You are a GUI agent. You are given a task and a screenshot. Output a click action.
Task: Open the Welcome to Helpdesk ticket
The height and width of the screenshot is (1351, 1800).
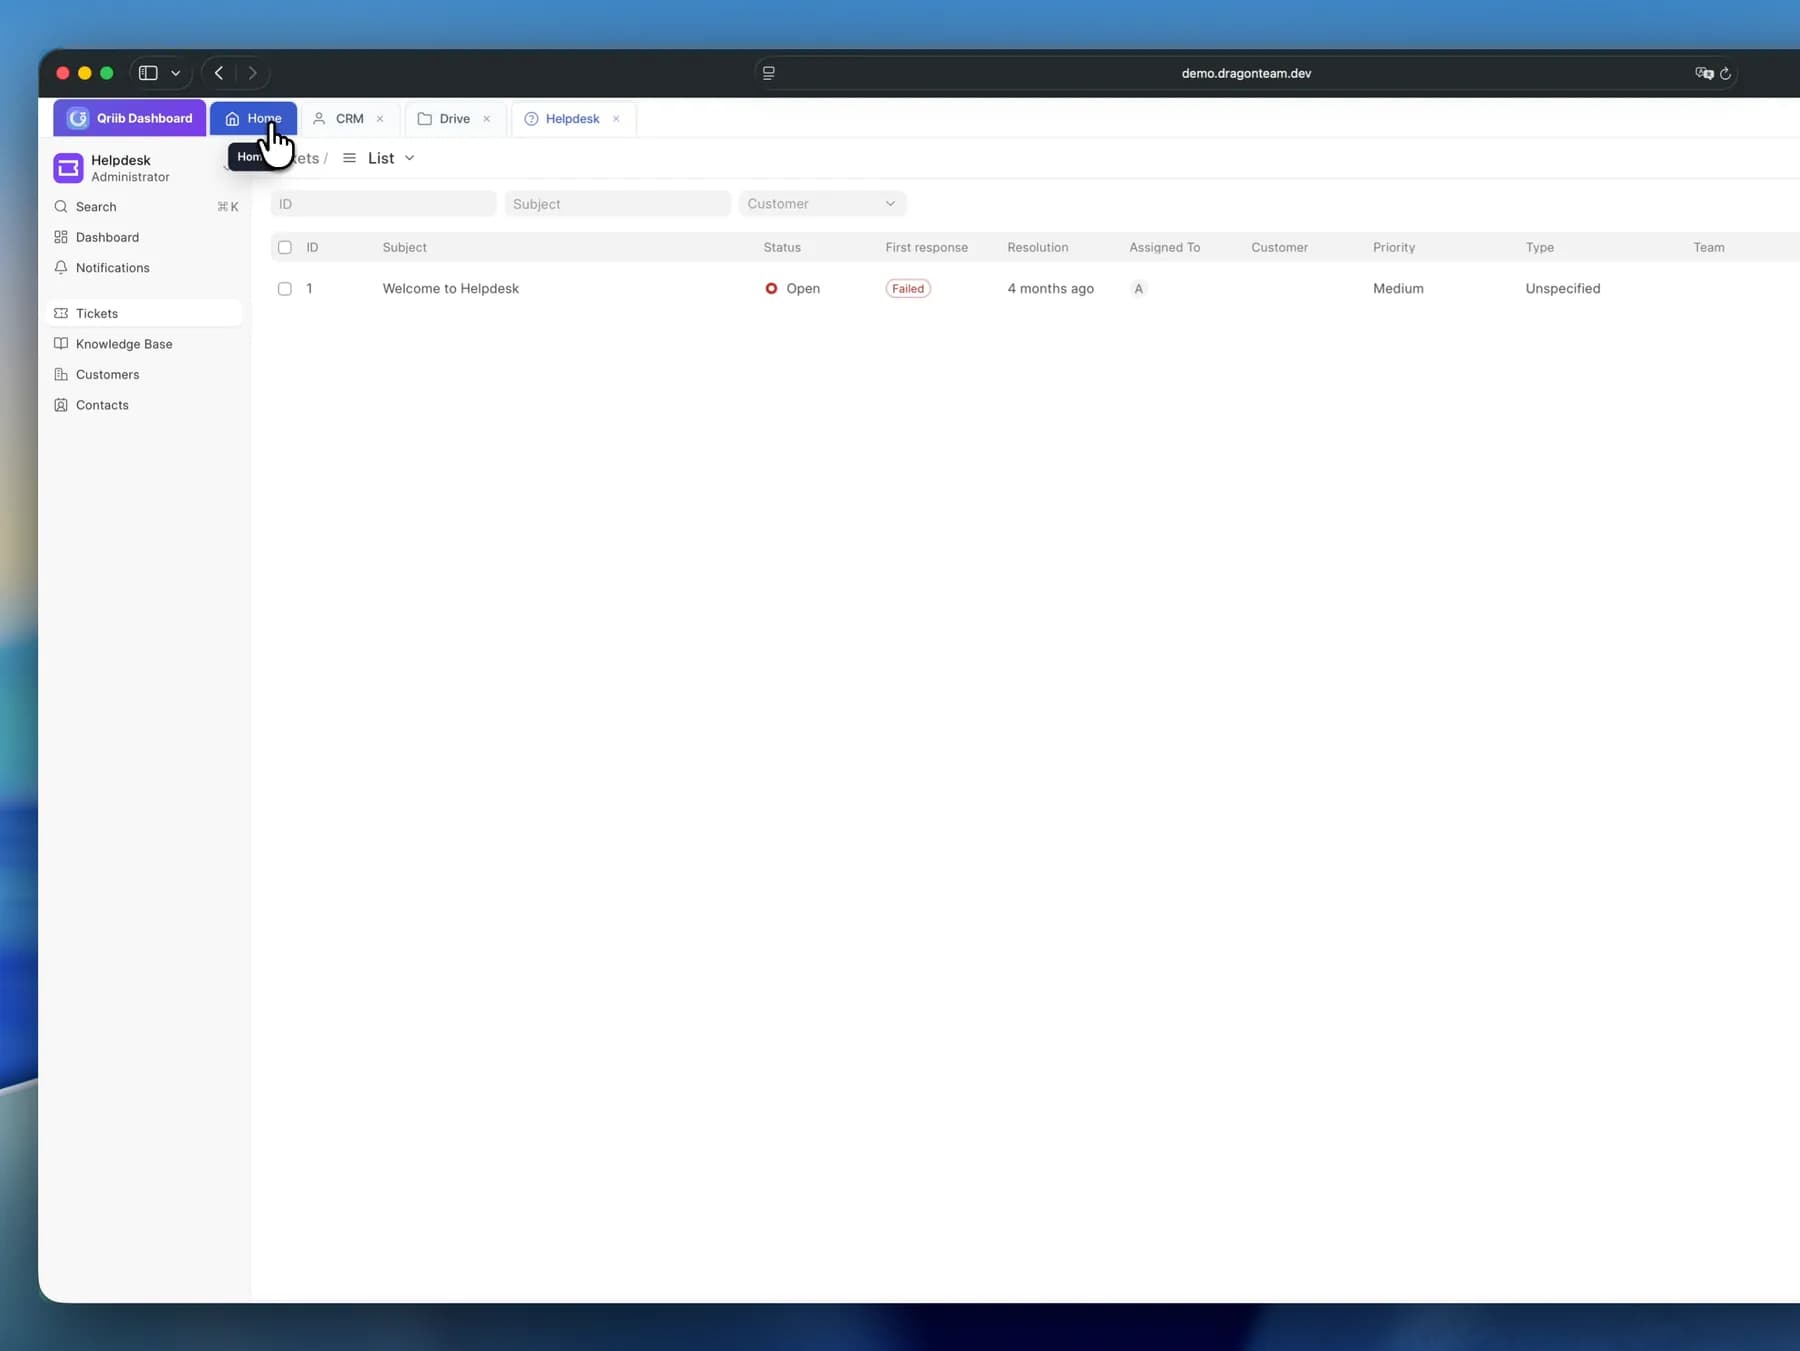(x=450, y=289)
